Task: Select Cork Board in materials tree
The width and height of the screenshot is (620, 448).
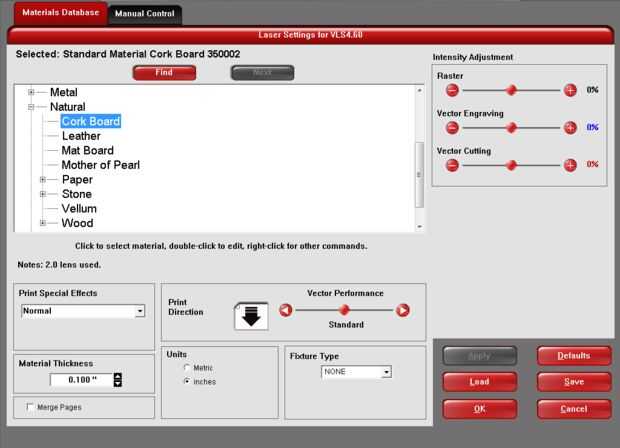Action: point(91,121)
